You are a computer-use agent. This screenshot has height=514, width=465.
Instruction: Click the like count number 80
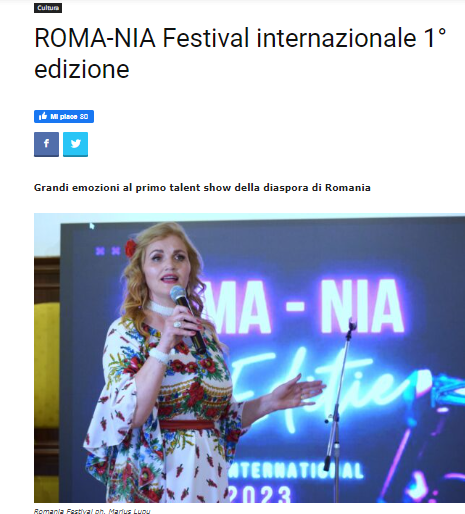pyautogui.click(x=84, y=117)
